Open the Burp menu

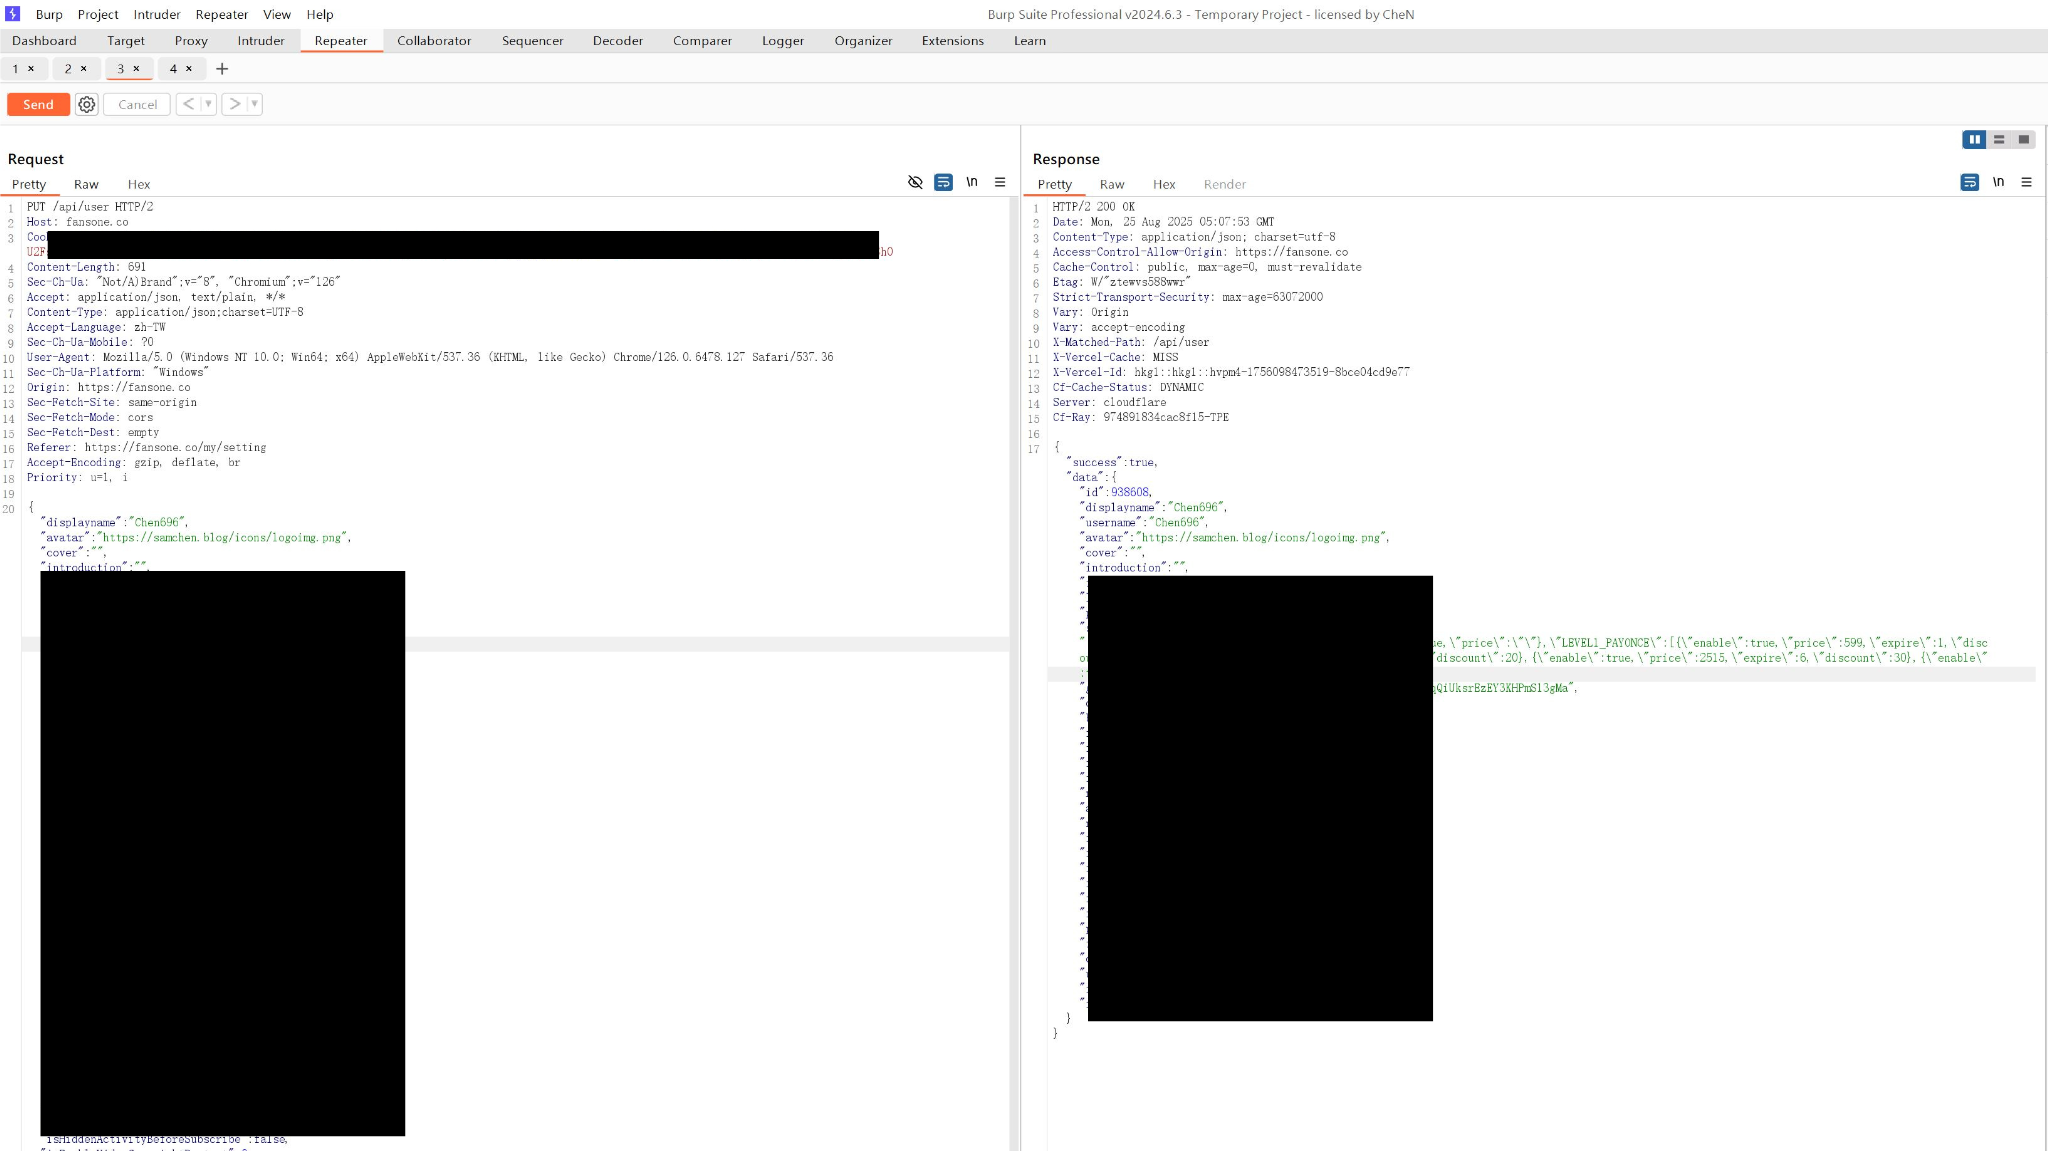coord(49,14)
